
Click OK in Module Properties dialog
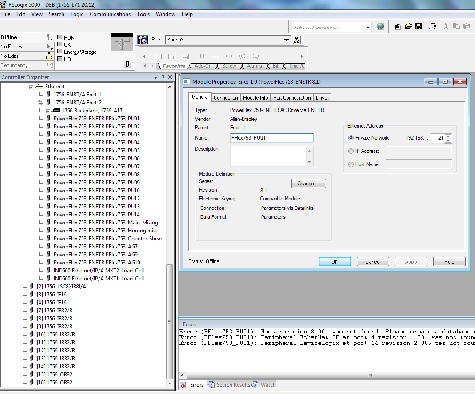335,262
